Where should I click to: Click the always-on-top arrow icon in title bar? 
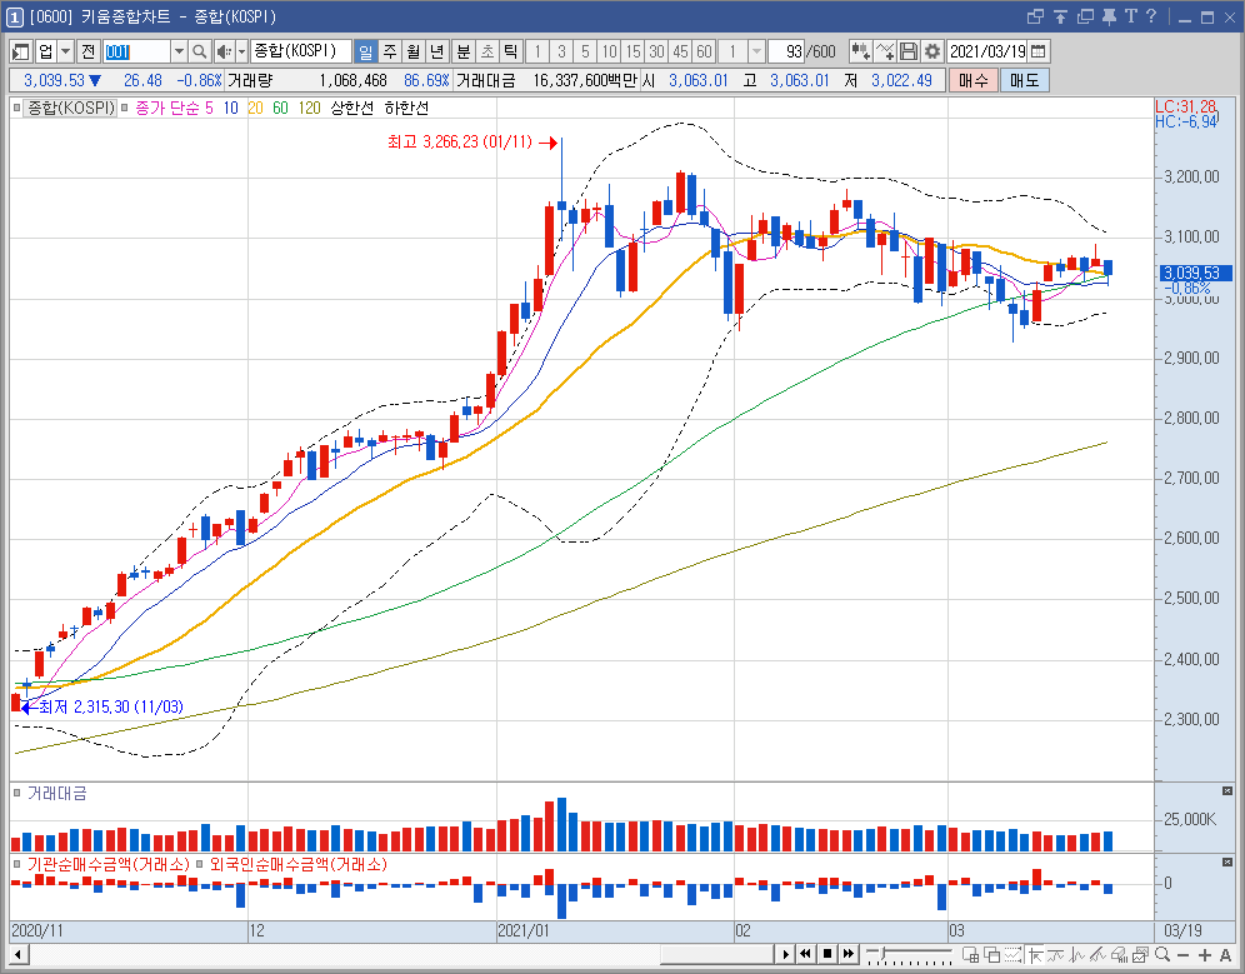1060,16
